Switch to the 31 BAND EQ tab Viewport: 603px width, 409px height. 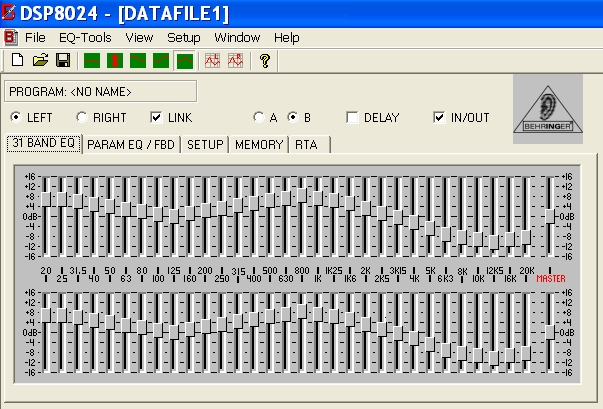pos(44,143)
